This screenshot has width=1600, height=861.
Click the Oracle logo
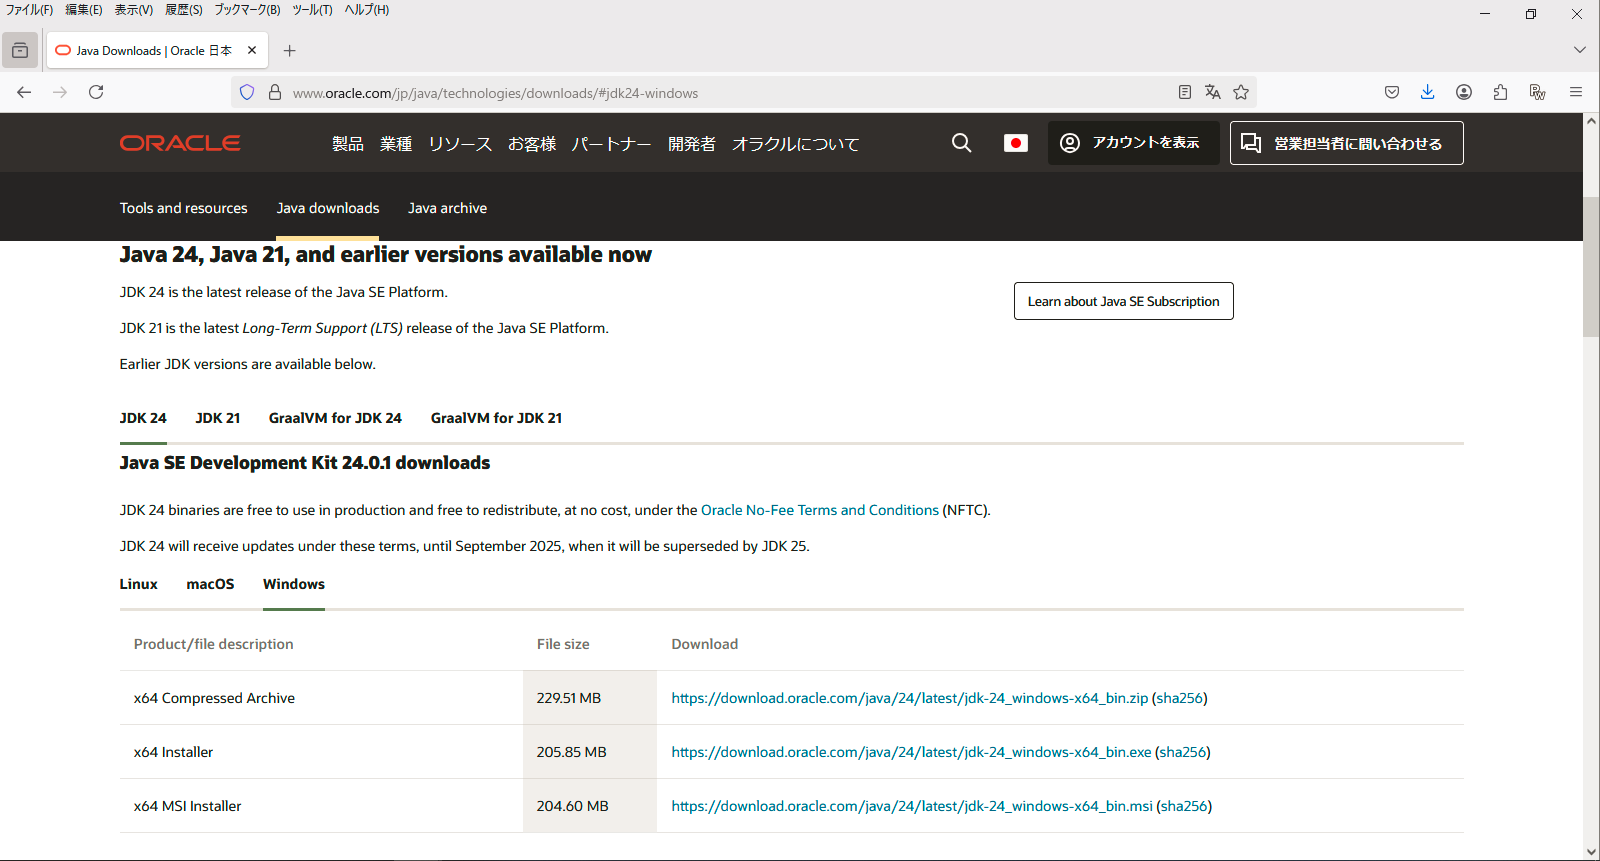180,143
